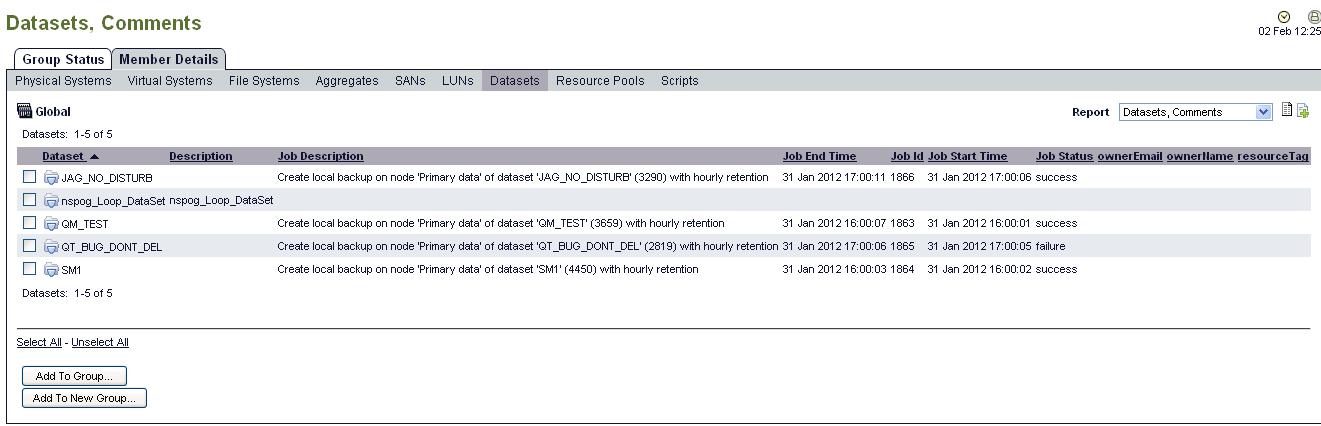Click the Add To New Group... button
Image resolution: width=1321 pixels, height=426 pixels.
click(84, 398)
